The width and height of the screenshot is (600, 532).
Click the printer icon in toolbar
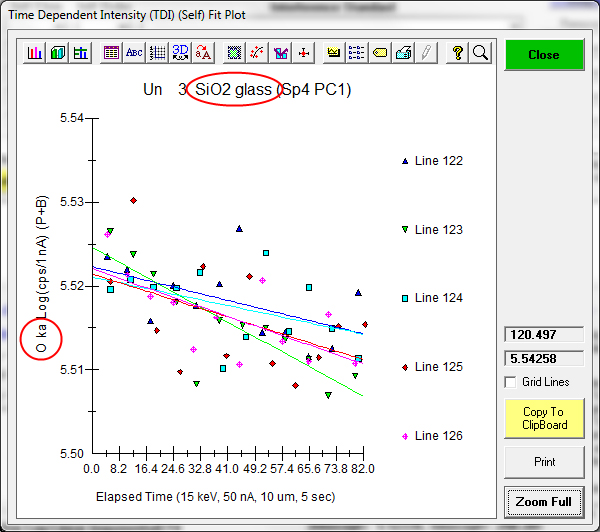tap(403, 53)
